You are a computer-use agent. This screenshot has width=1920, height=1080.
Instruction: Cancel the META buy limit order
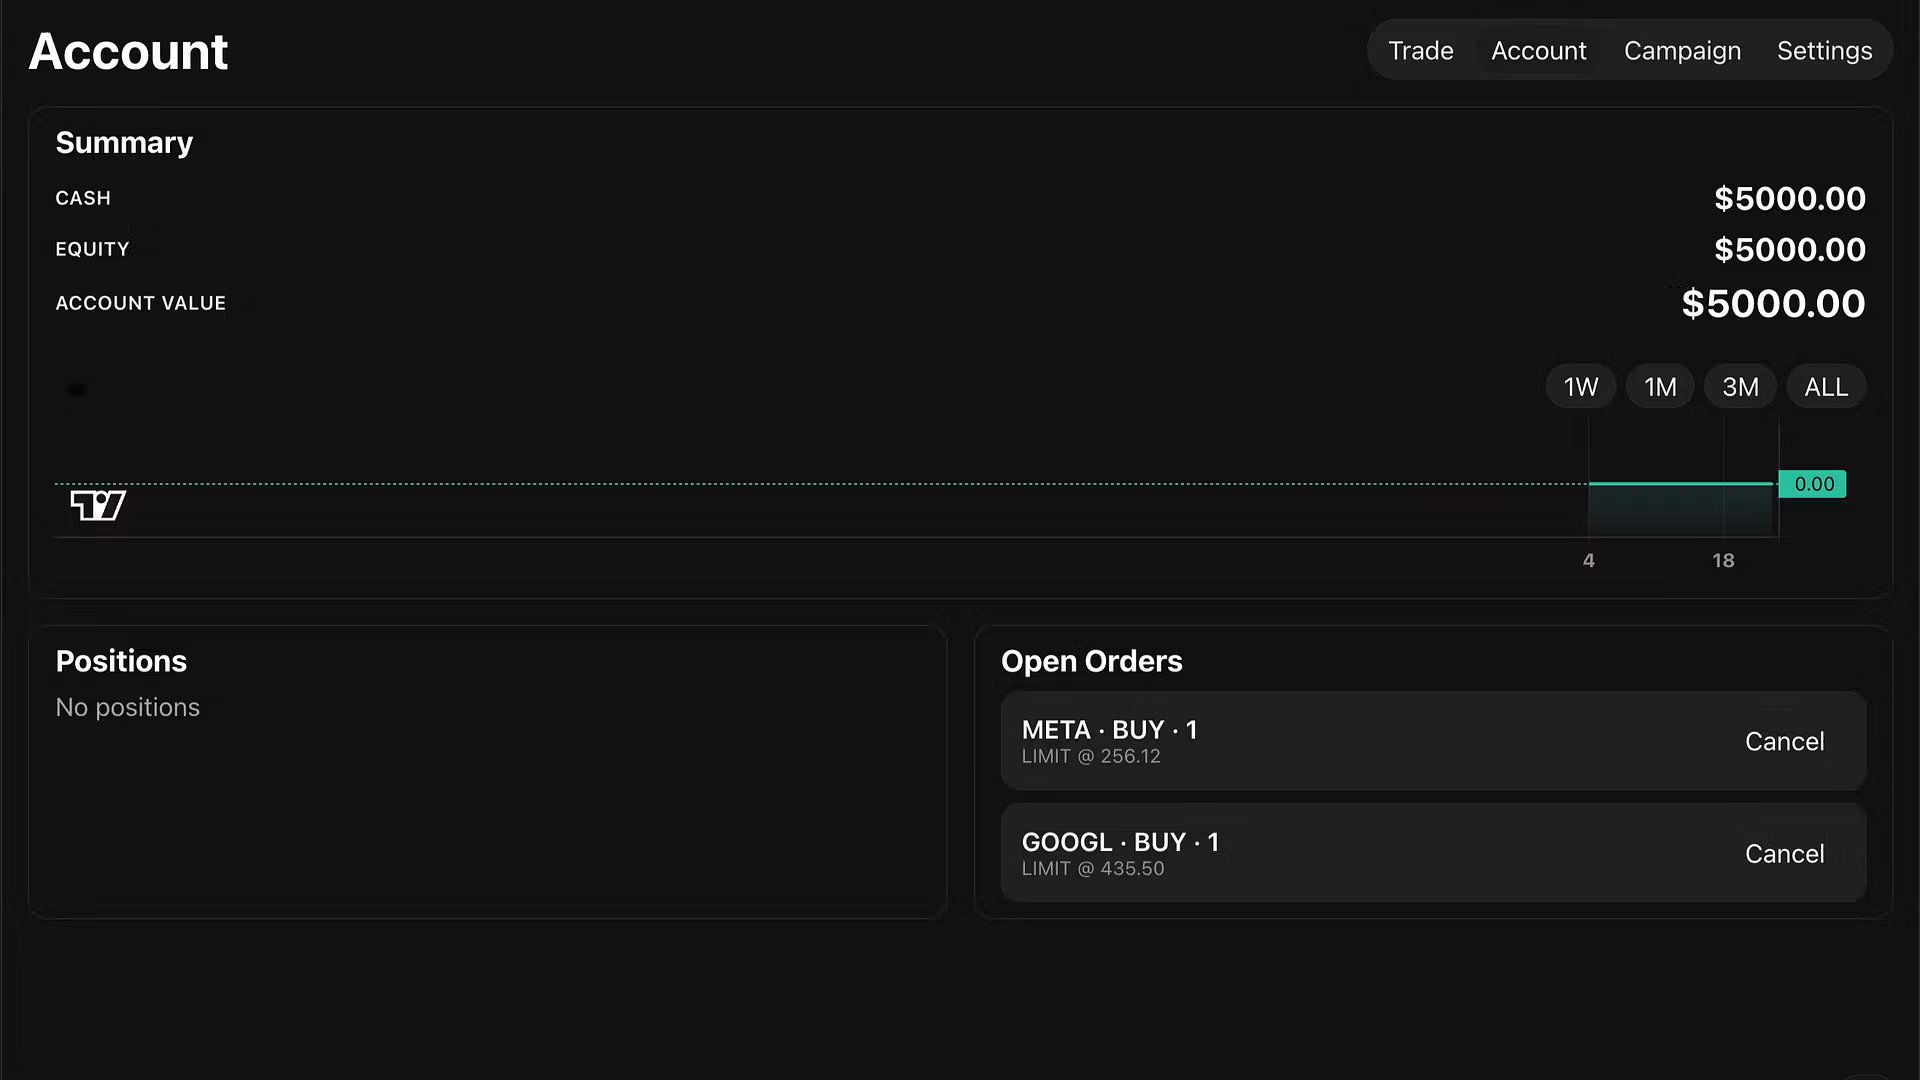pos(1784,742)
